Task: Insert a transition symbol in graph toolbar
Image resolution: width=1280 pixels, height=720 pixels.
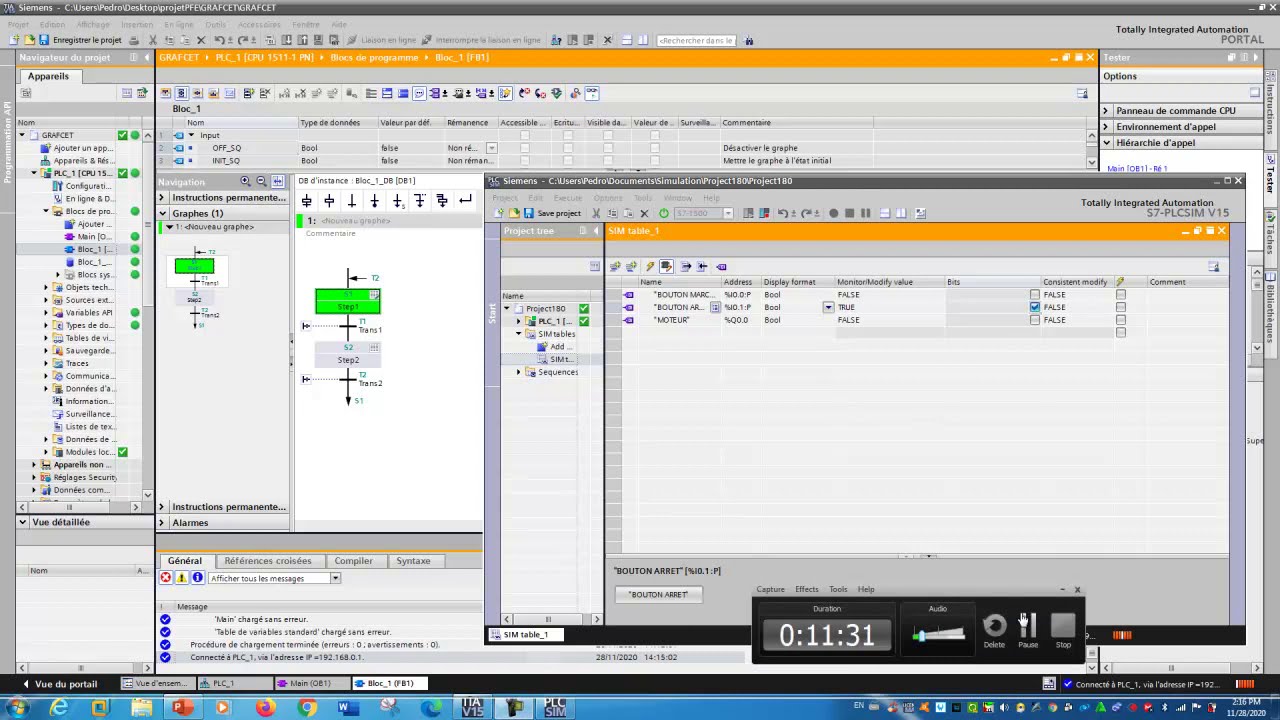Action: [351, 201]
